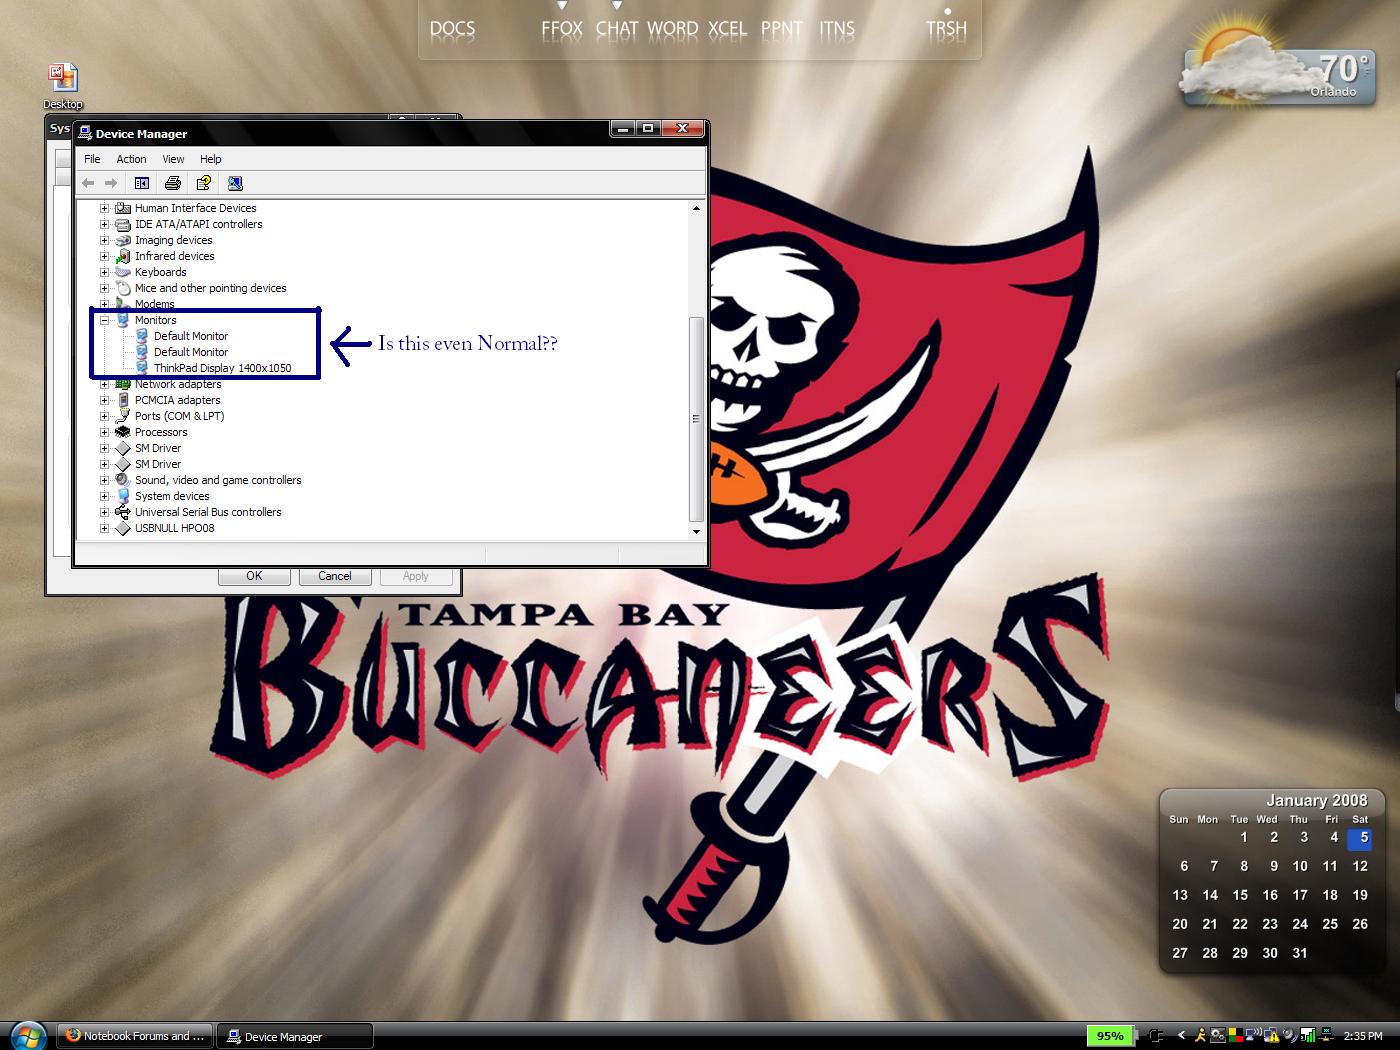1400x1050 pixels.
Task: Click the wireless signal bars tray icon
Action: 1308,1036
